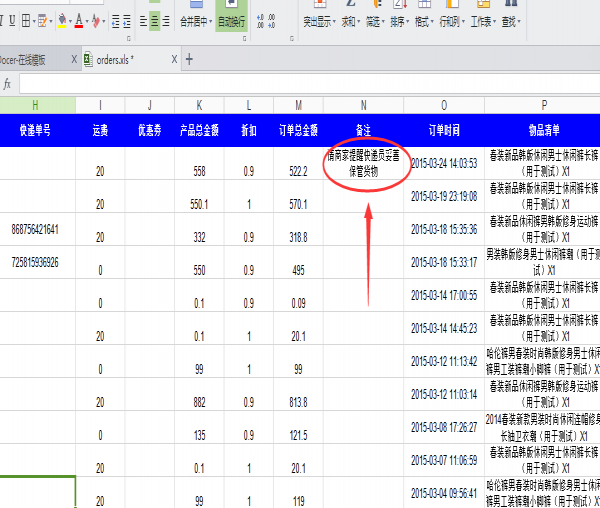
Task: Apply cell borders with the border icon
Action: [x=28, y=20]
